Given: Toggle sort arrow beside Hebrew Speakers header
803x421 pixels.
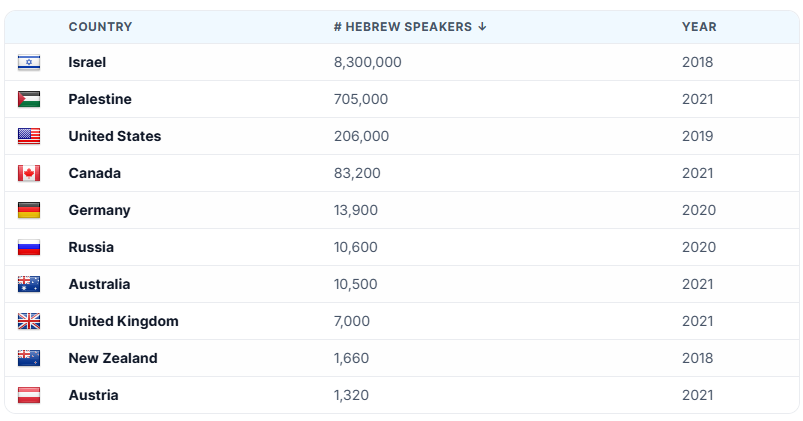Looking at the screenshot, I should (x=482, y=27).
